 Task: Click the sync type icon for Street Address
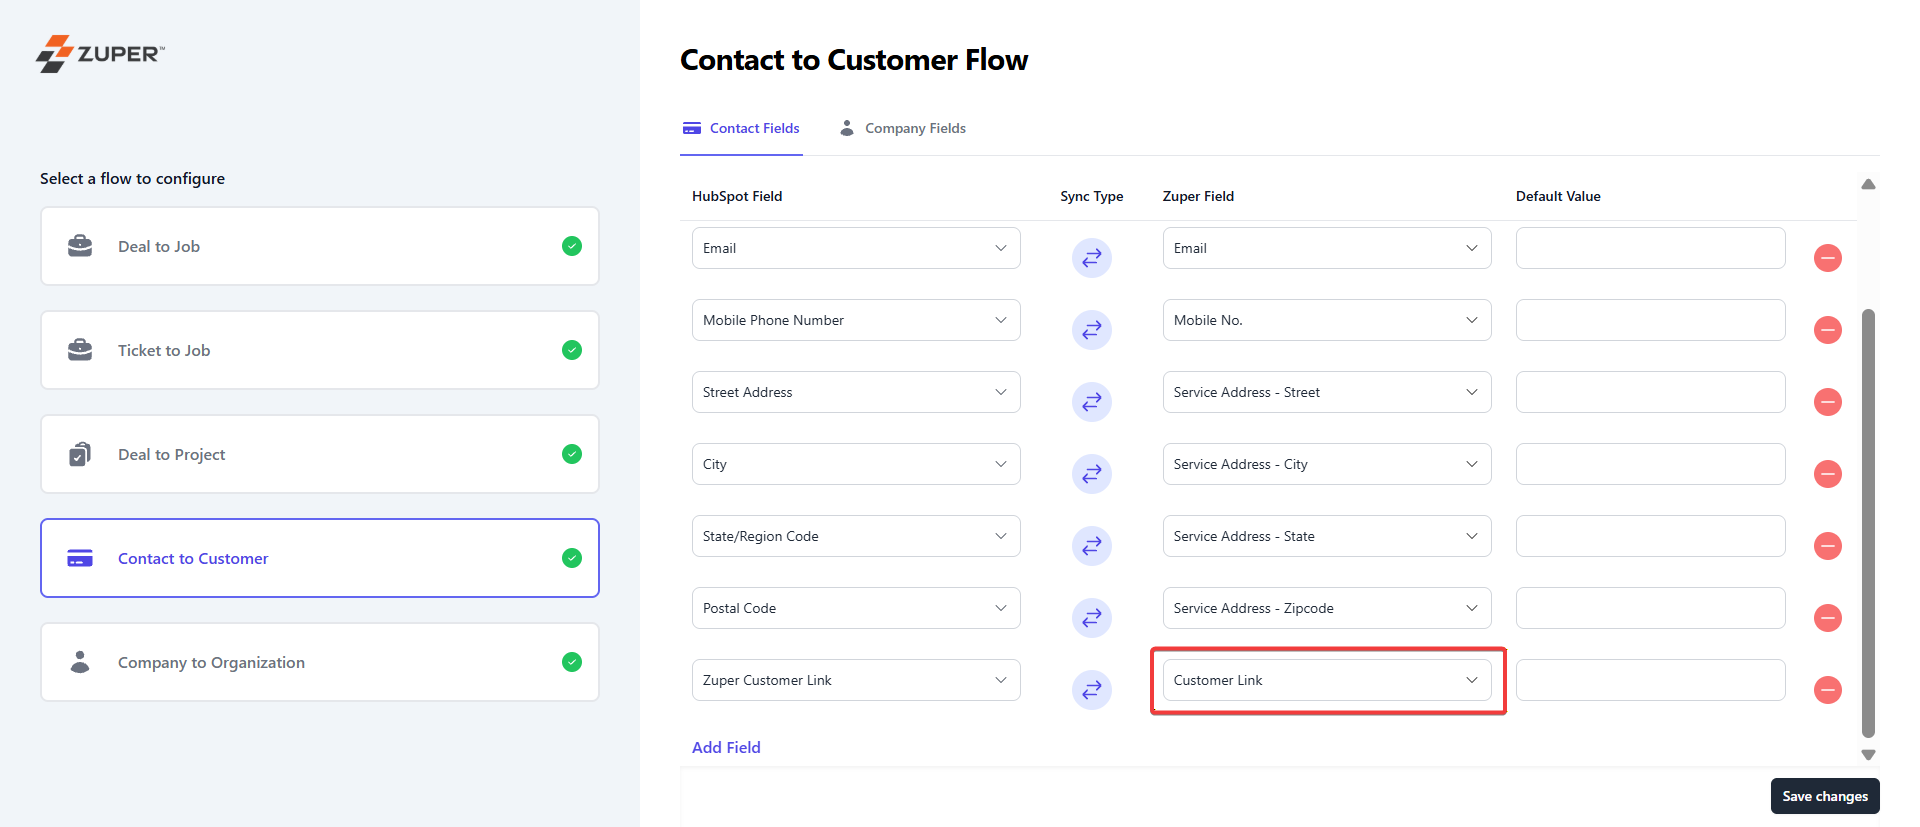1091,402
